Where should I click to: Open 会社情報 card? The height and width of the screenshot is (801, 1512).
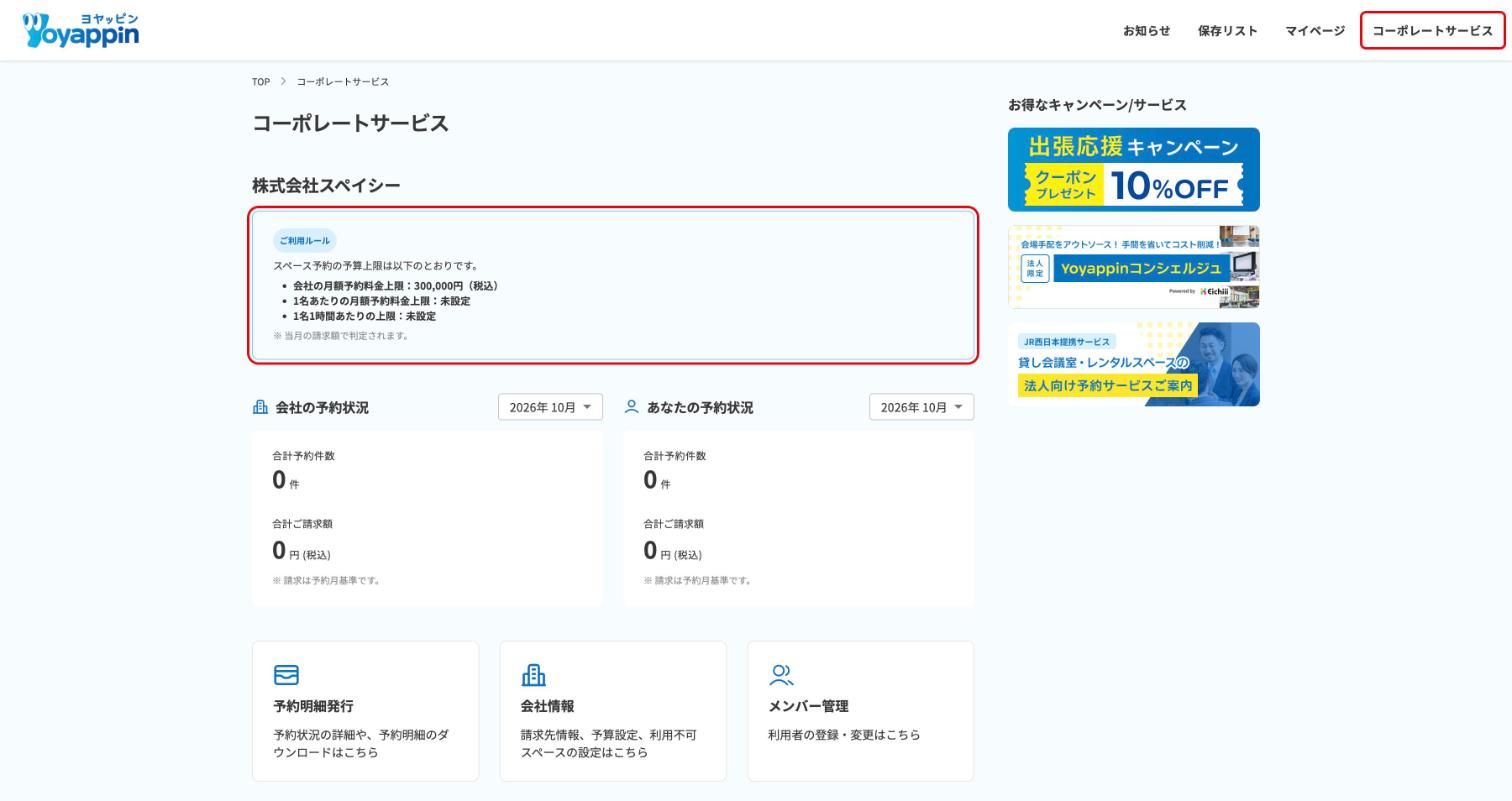[x=613, y=711]
